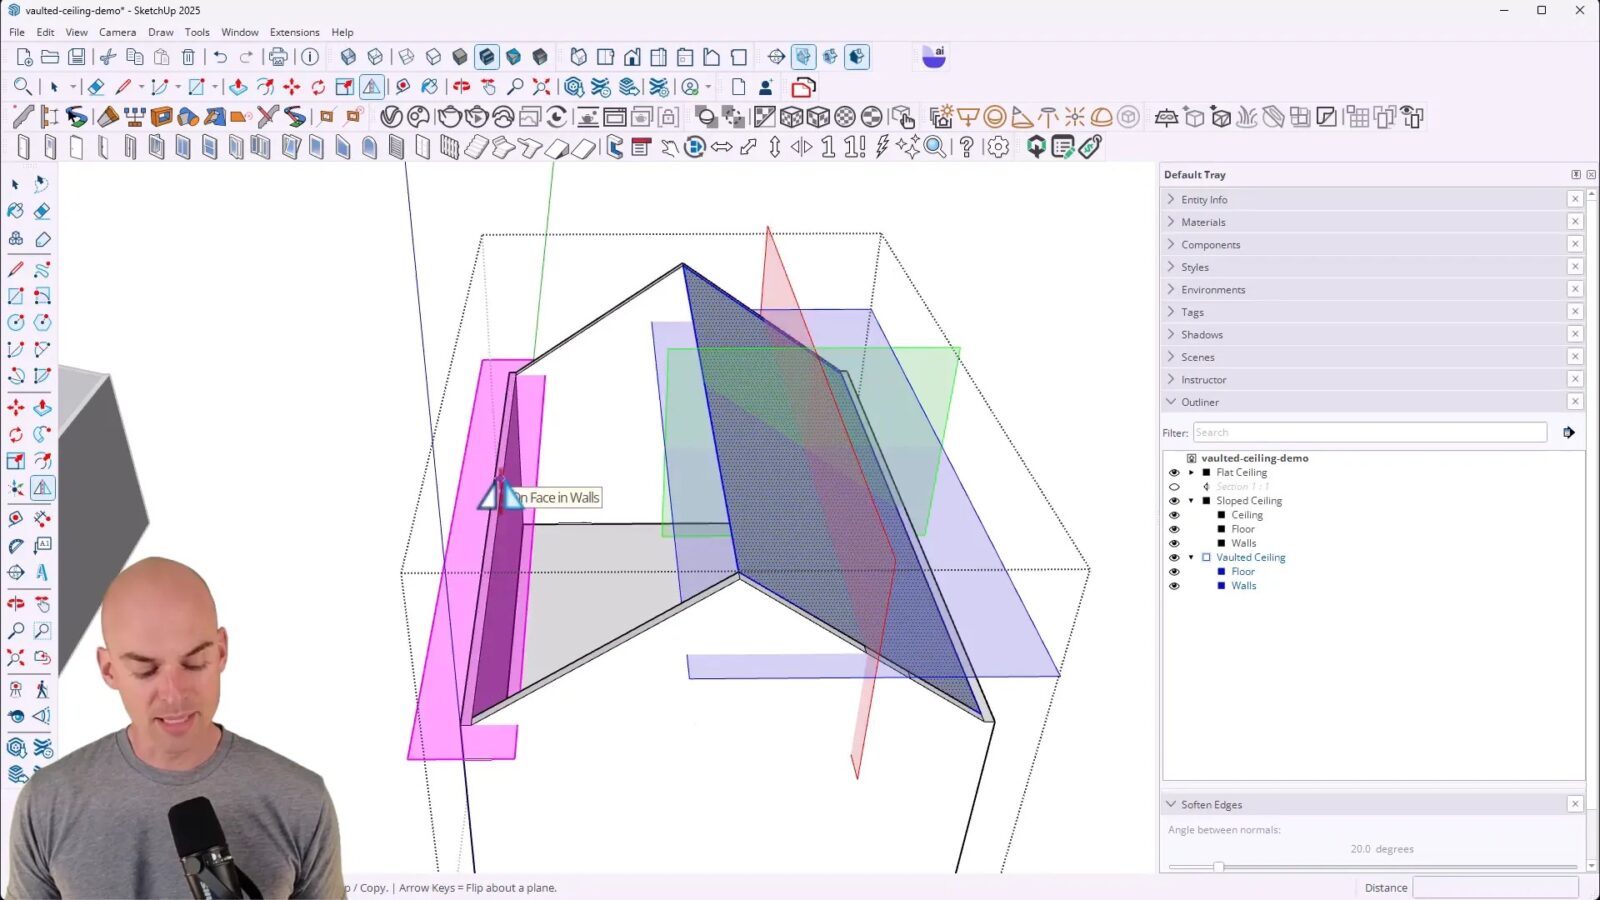This screenshot has height=900, width=1600.
Task: Select the arrow Select tool
Action: click(56, 87)
